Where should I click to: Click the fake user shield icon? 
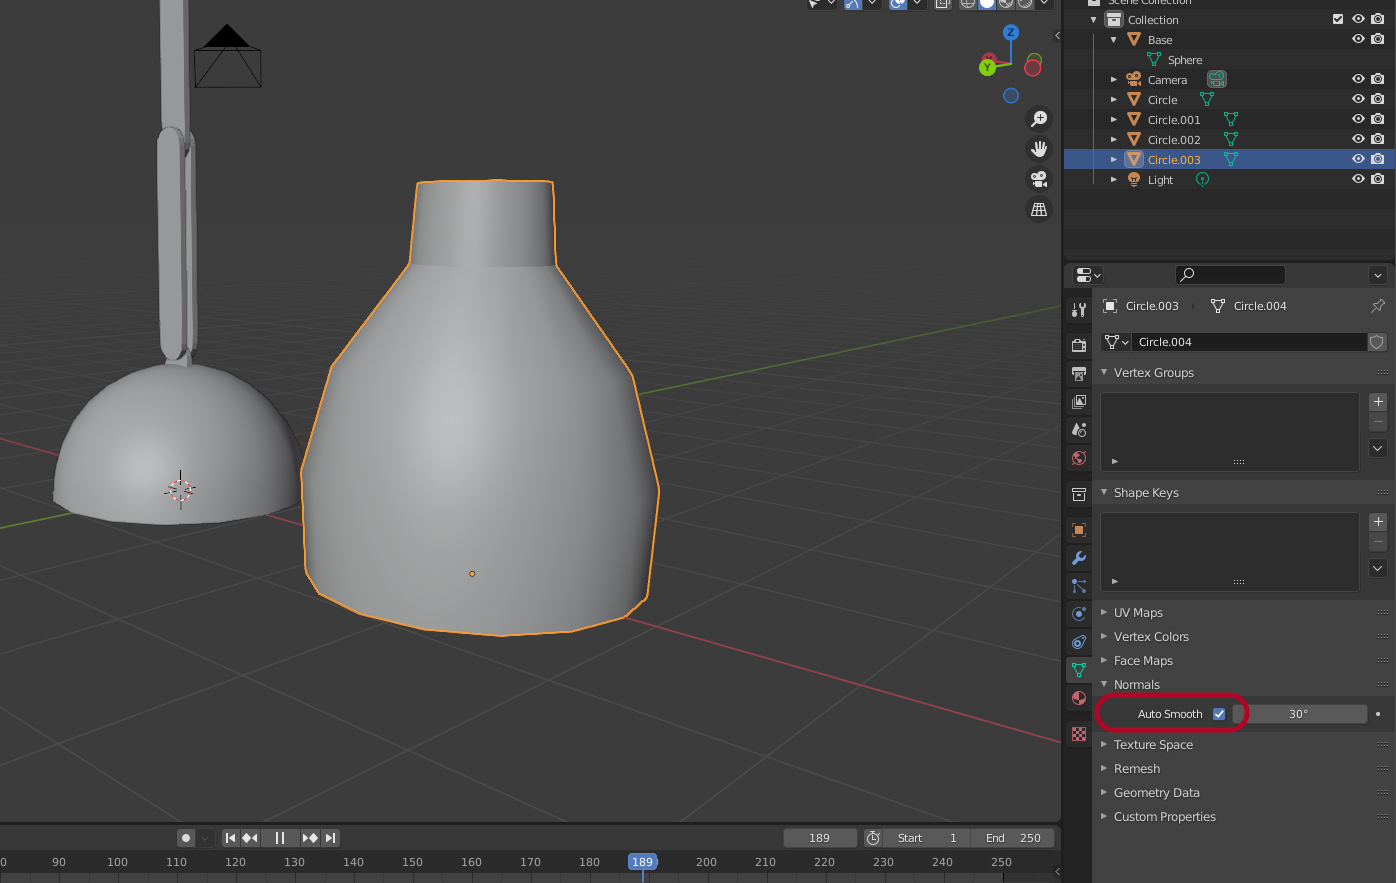[x=1377, y=342]
